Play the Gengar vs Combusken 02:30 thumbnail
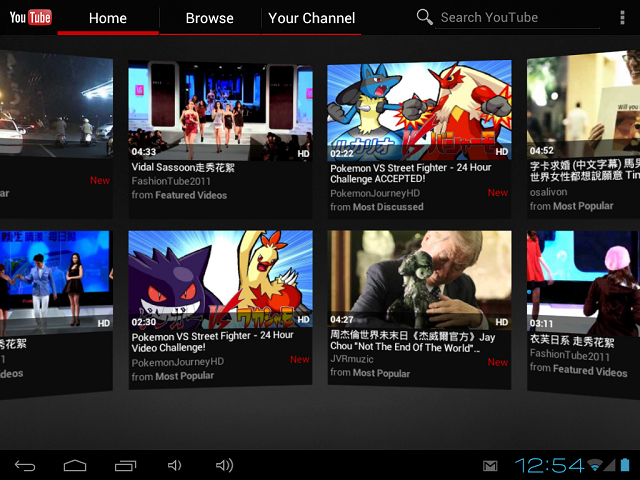640x480 pixels. [220, 280]
